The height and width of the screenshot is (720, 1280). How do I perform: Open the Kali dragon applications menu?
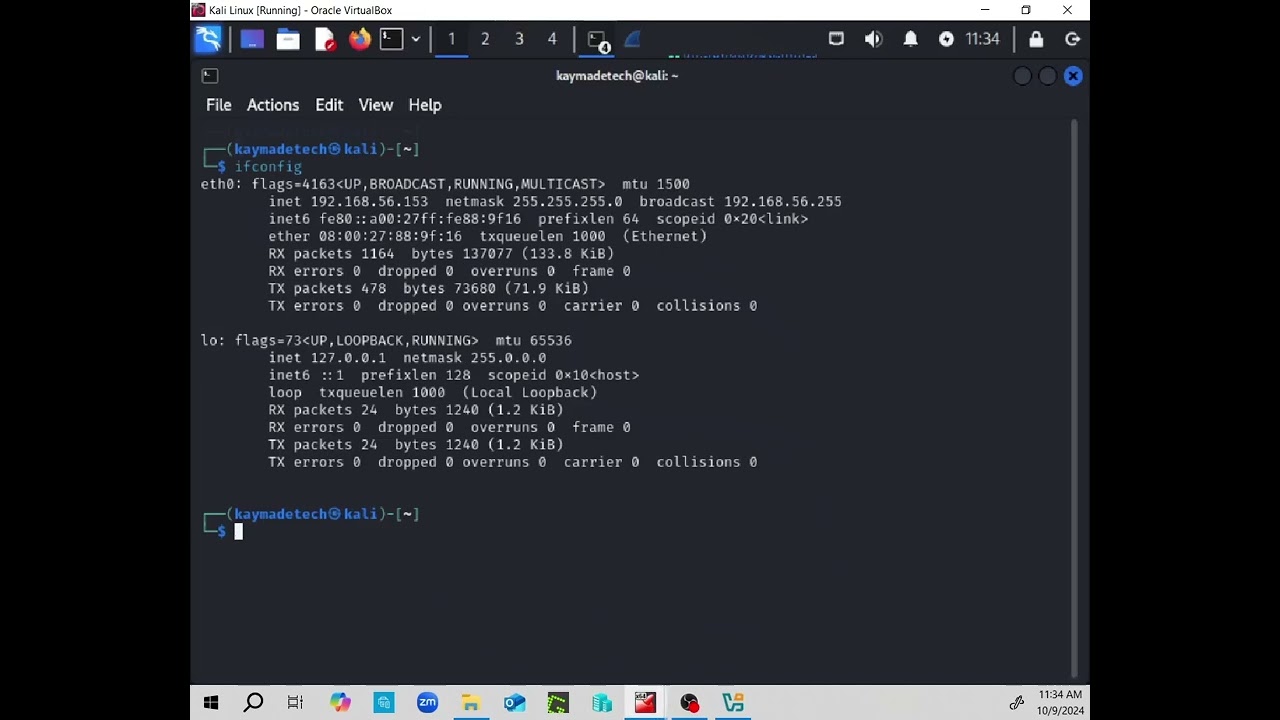(208, 39)
